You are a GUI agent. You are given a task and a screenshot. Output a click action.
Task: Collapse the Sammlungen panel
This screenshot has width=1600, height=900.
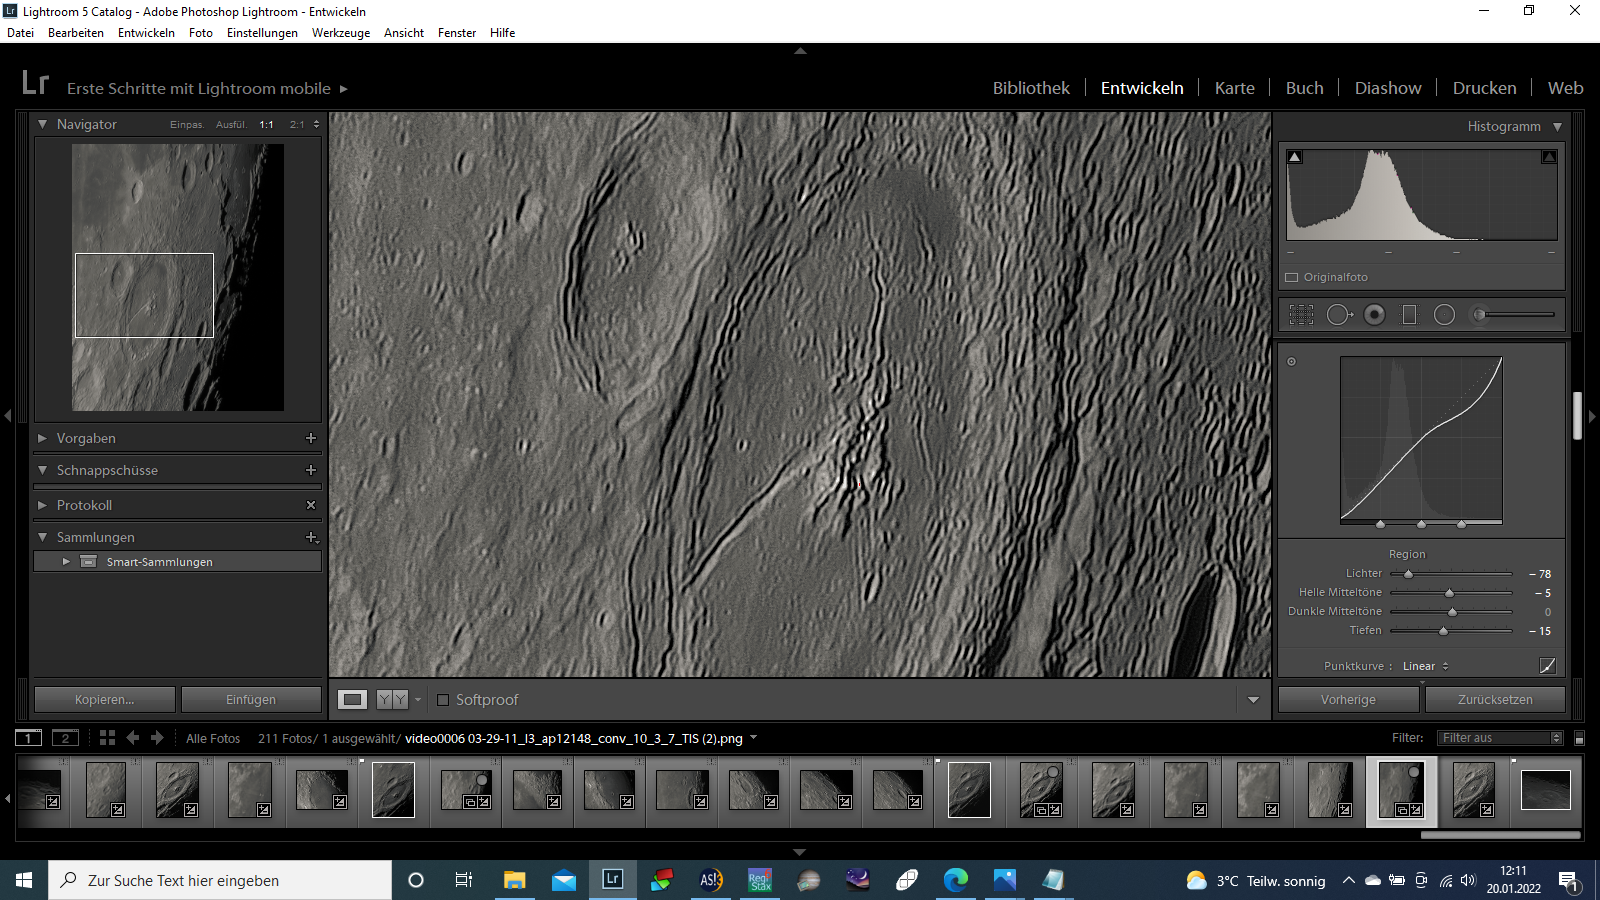click(x=42, y=537)
